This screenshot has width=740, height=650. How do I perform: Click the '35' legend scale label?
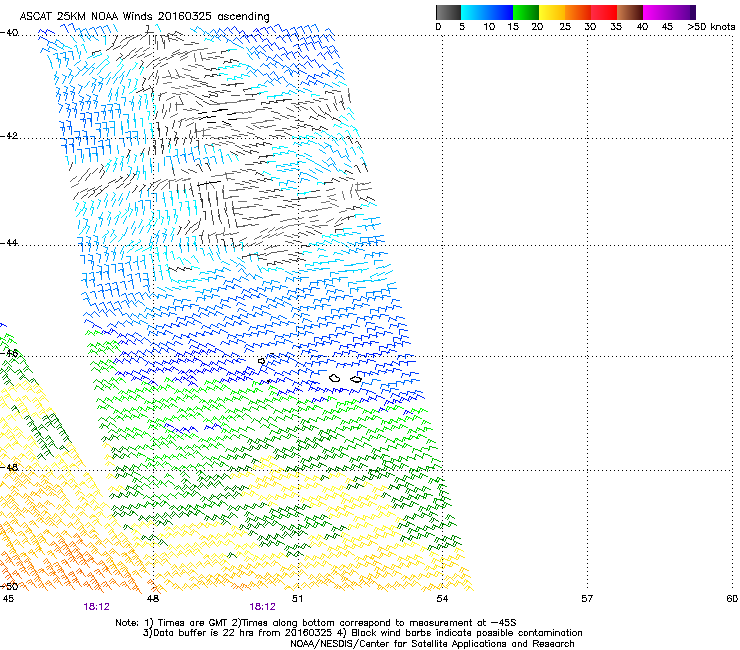(616, 27)
